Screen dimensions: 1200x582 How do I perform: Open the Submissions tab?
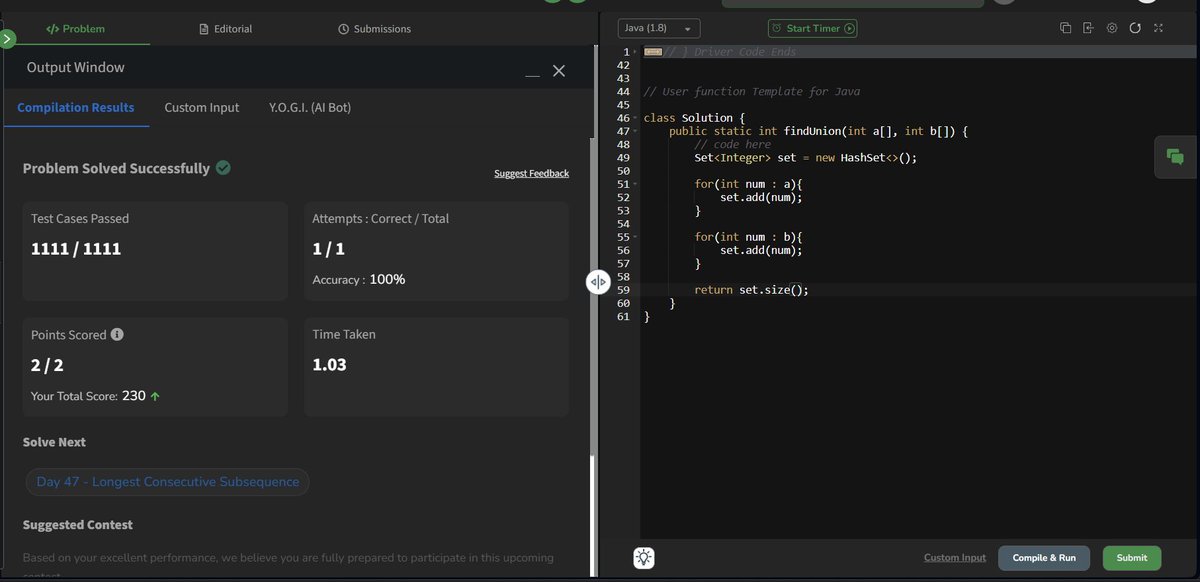pos(375,29)
